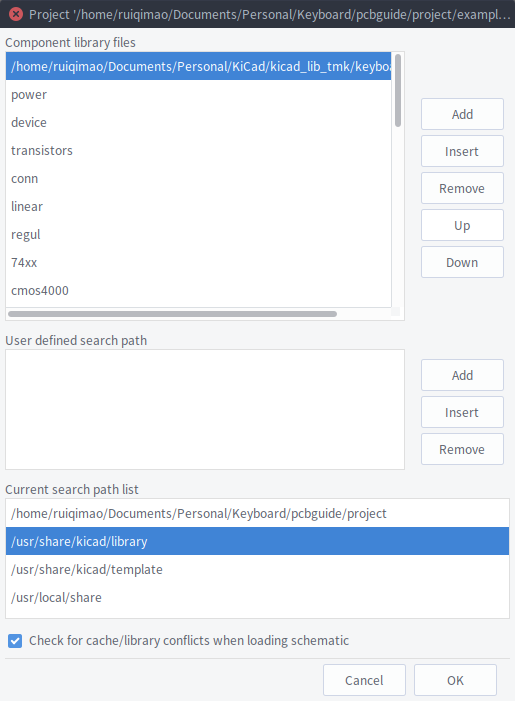Image resolution: width=515 pixels, height=701 pixels.
Task: Select the 74xx library entry
Action: [x=198, y=262]
